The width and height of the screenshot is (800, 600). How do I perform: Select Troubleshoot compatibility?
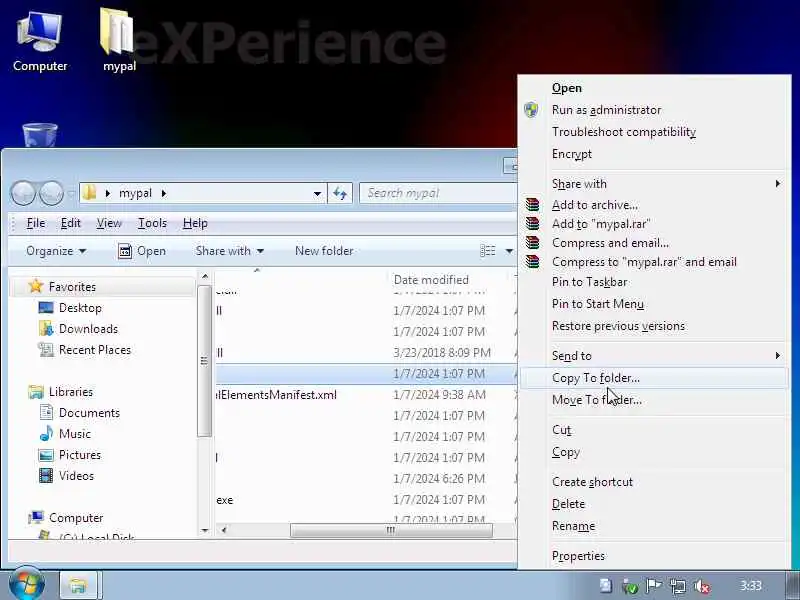pyautogui.click(x=654, y=132)
